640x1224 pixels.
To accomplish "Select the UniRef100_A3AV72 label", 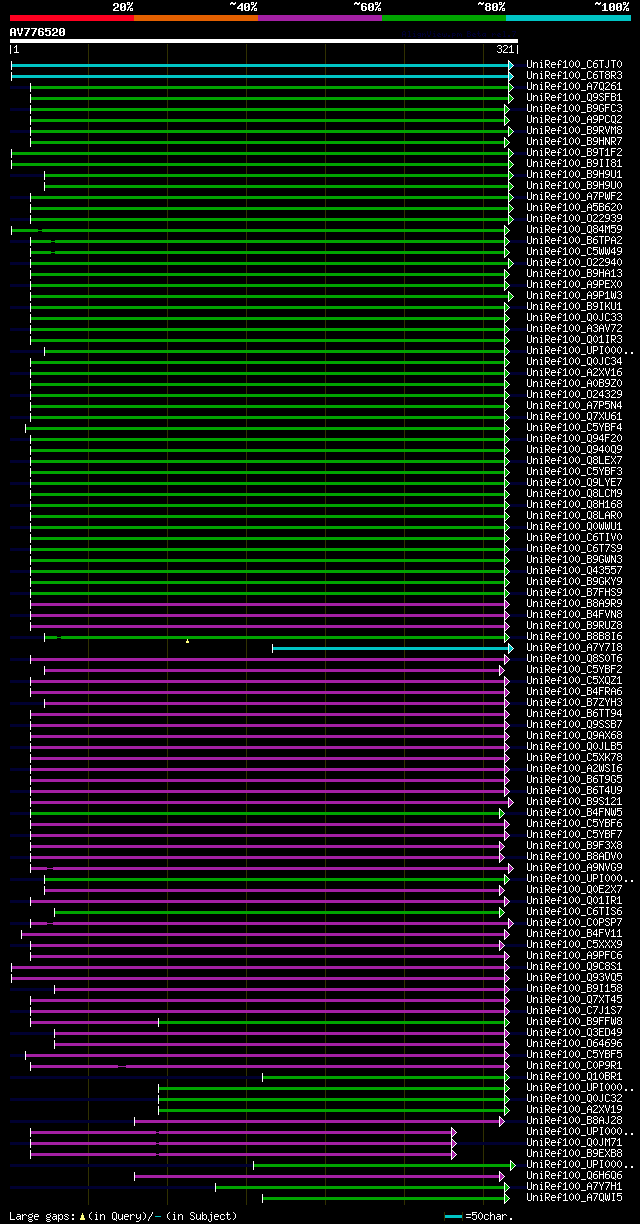I will click(x=574, y=329).
